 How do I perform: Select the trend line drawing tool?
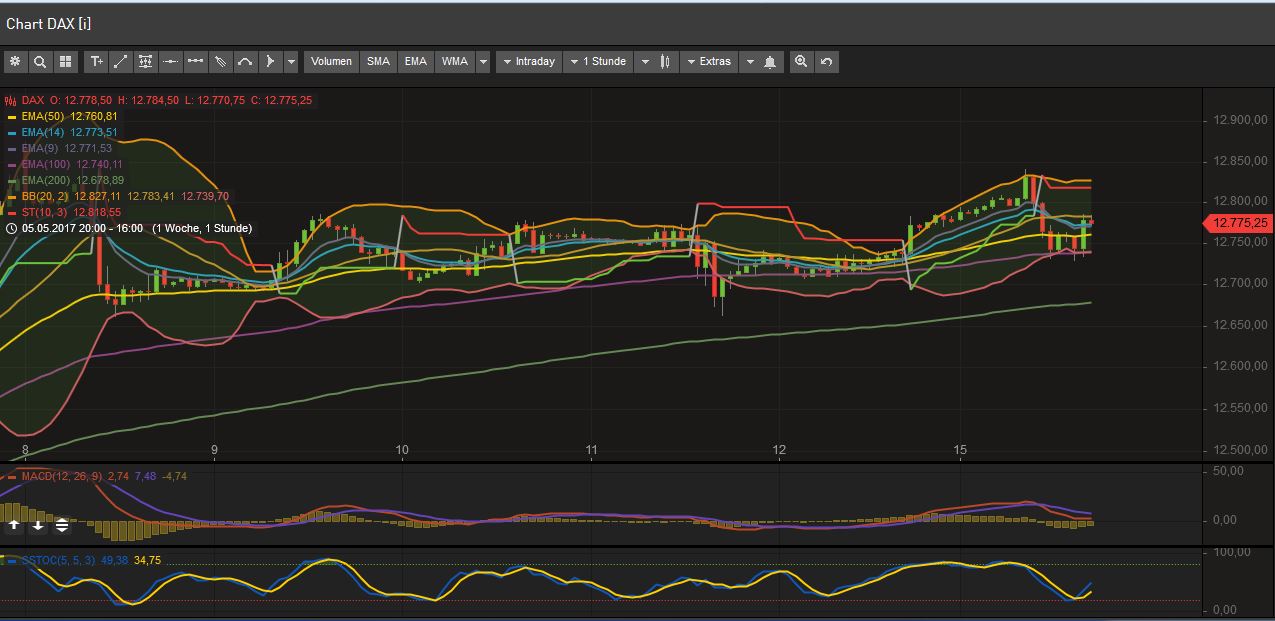click(x=120, y=61)
